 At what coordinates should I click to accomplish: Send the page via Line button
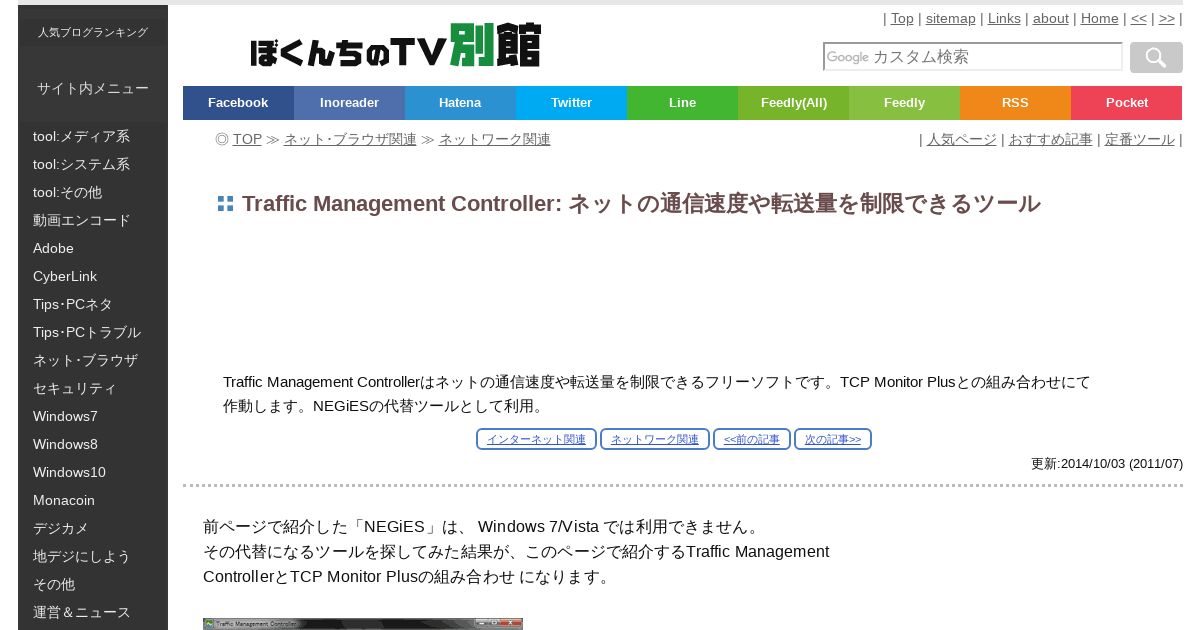[x=682, y=103]
